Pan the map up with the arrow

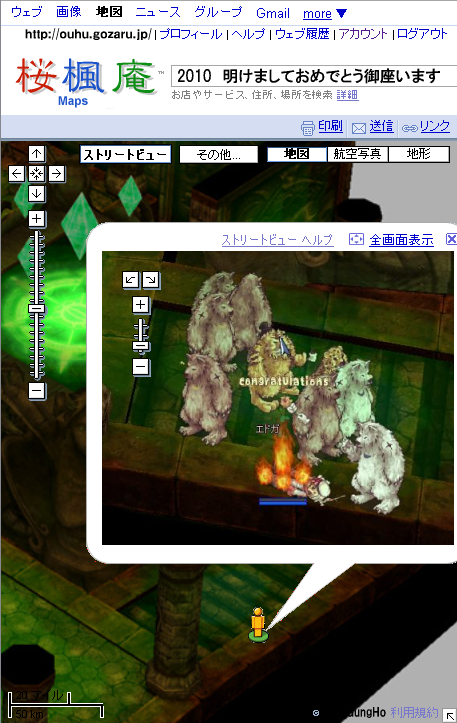(36, 154)
